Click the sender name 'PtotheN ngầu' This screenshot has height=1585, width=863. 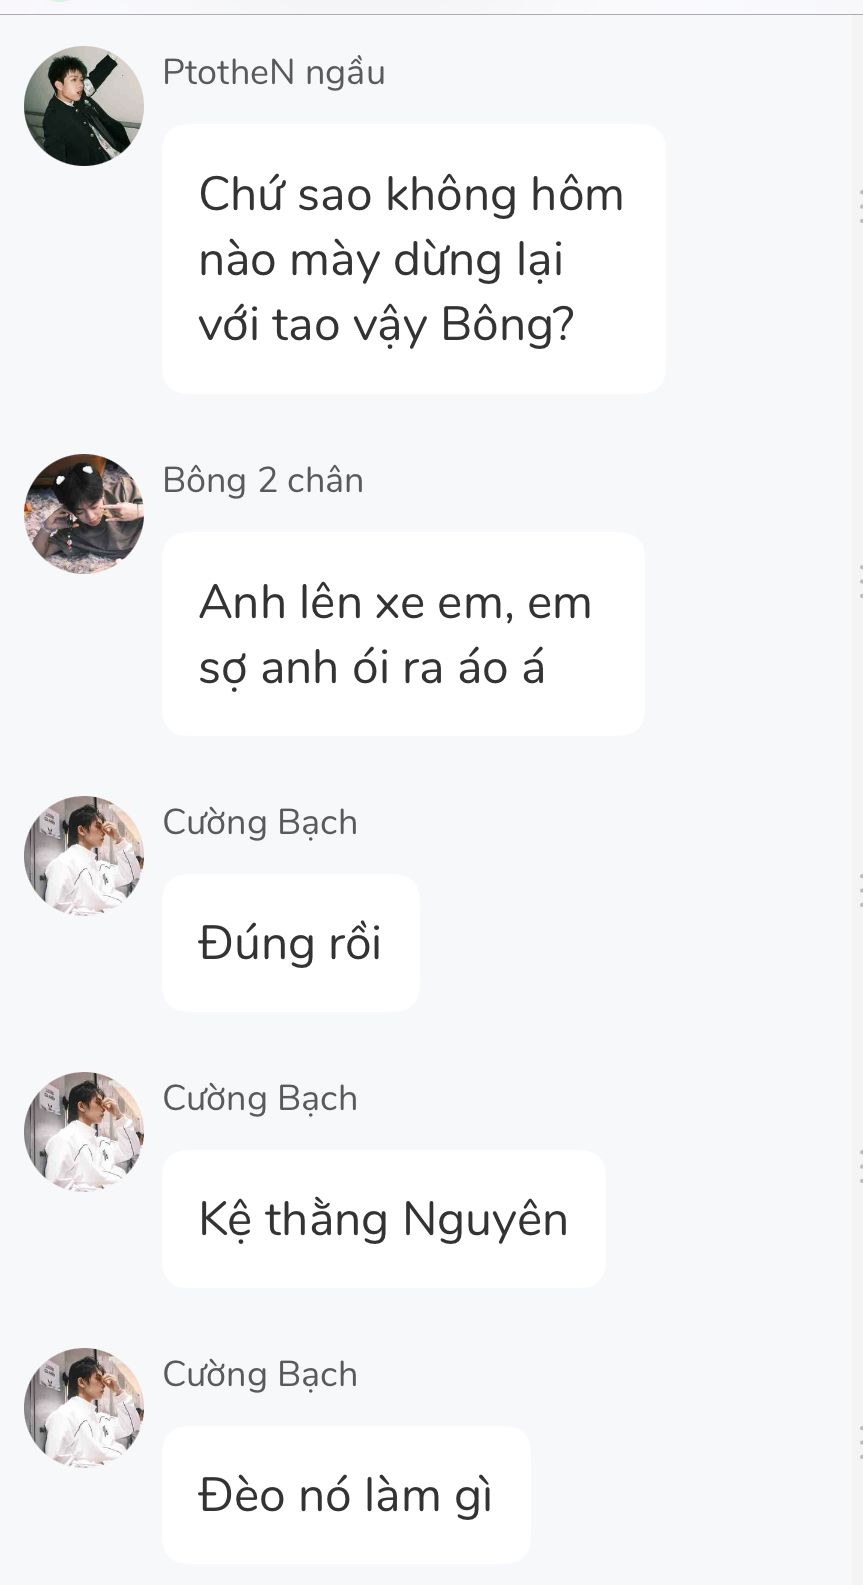273,72
